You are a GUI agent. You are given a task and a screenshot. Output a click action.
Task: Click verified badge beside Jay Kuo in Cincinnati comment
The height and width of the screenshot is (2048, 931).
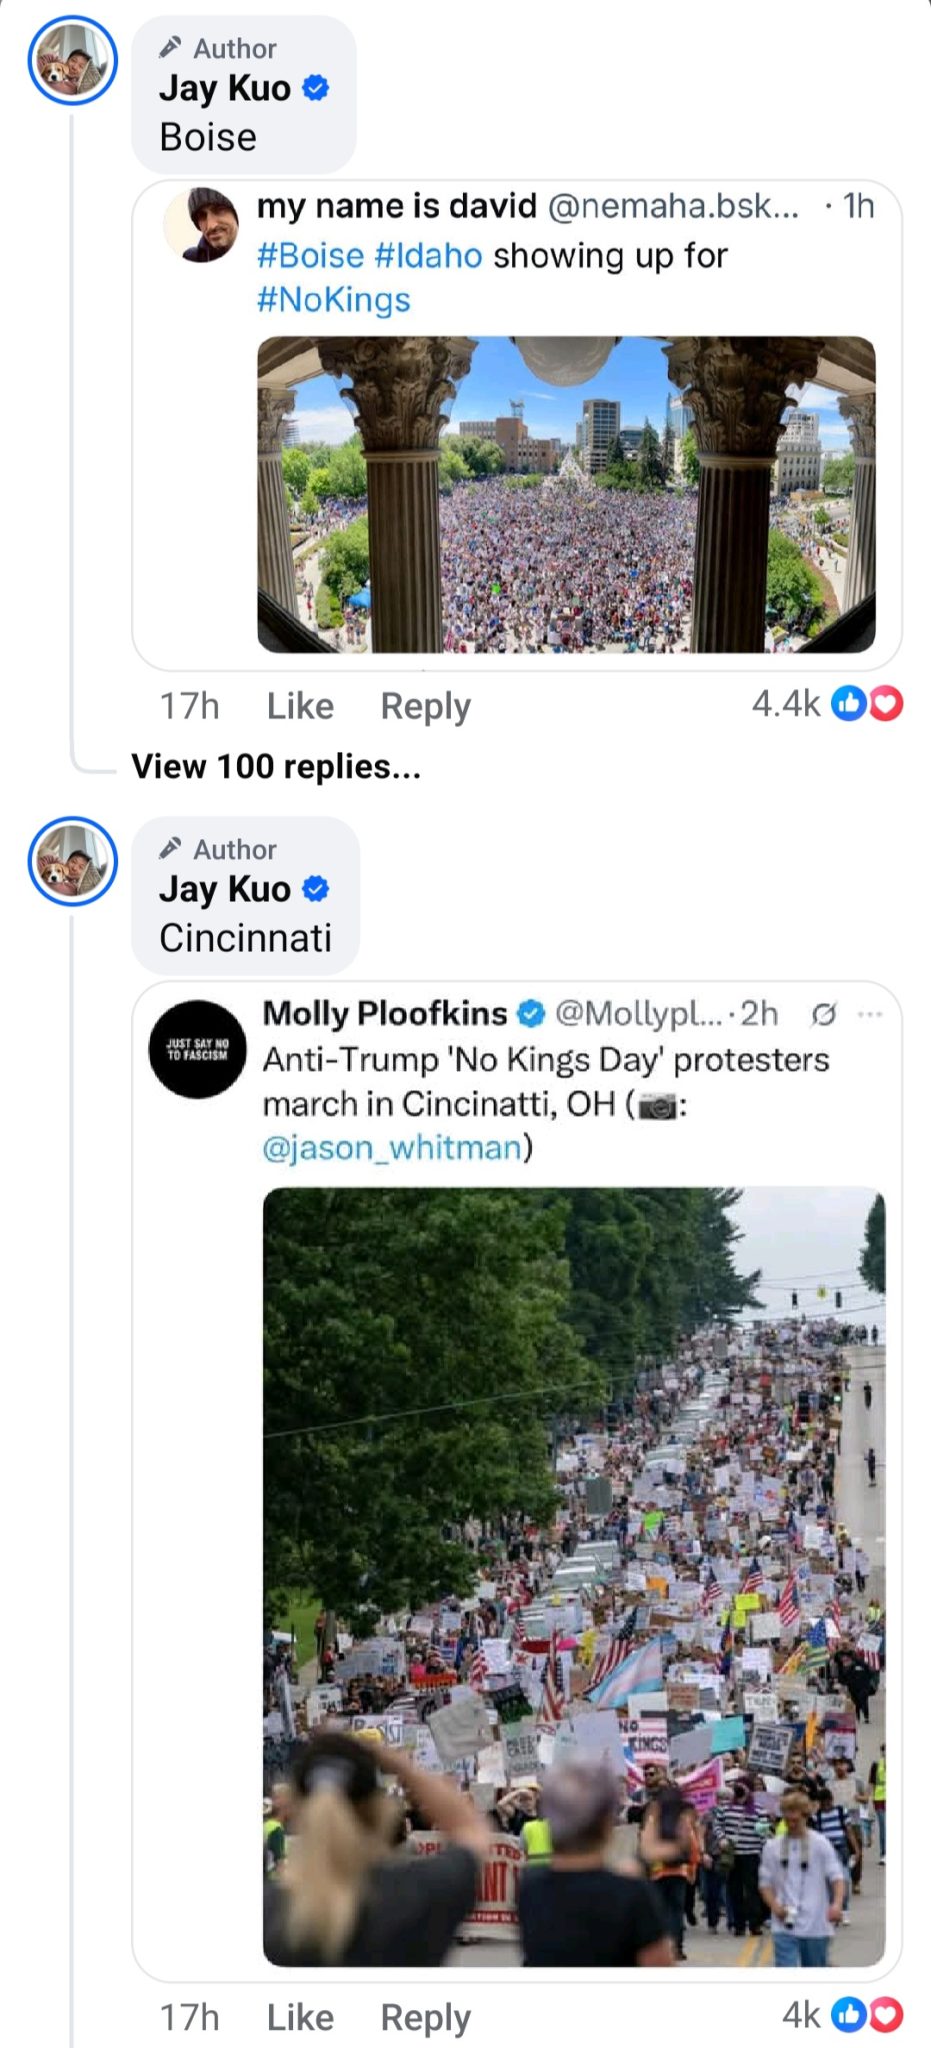pos(316,889)
